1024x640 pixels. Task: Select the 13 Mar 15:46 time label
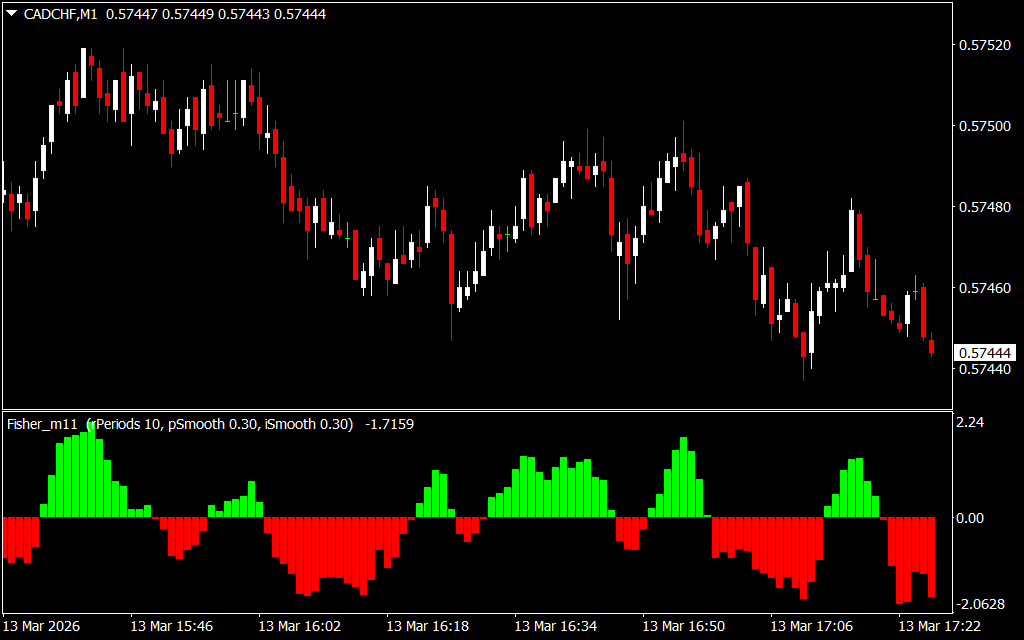pyautogui.click(x=172, y=626)
